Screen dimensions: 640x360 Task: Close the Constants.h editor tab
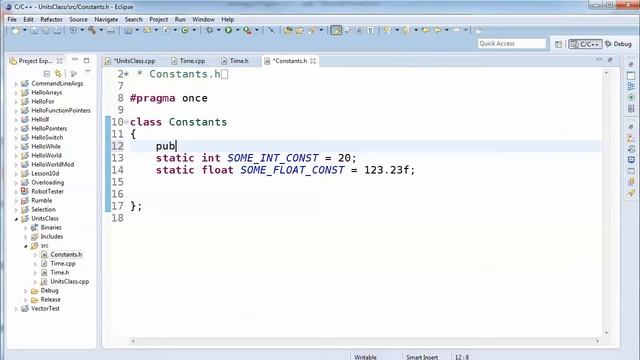coord(313,61)
